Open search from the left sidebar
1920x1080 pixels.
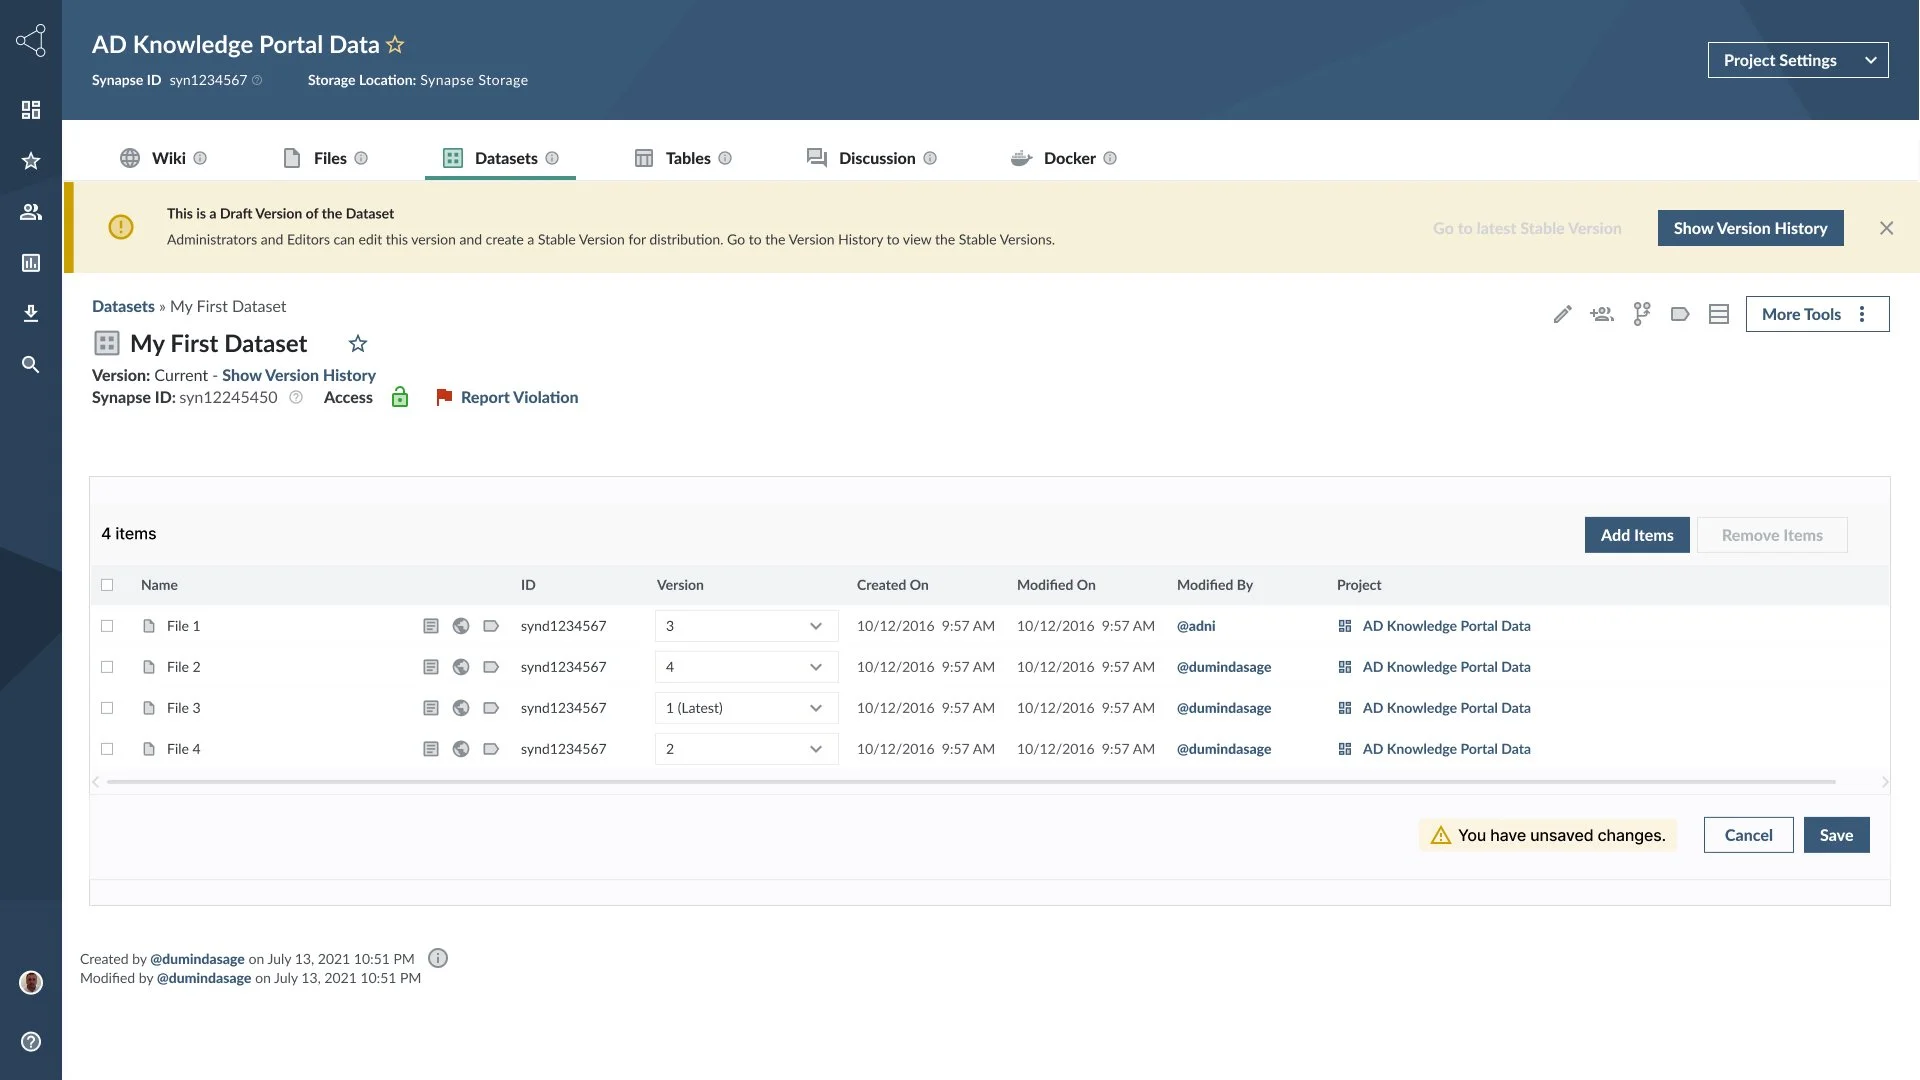pyautogui.click(x=31, y=365)
